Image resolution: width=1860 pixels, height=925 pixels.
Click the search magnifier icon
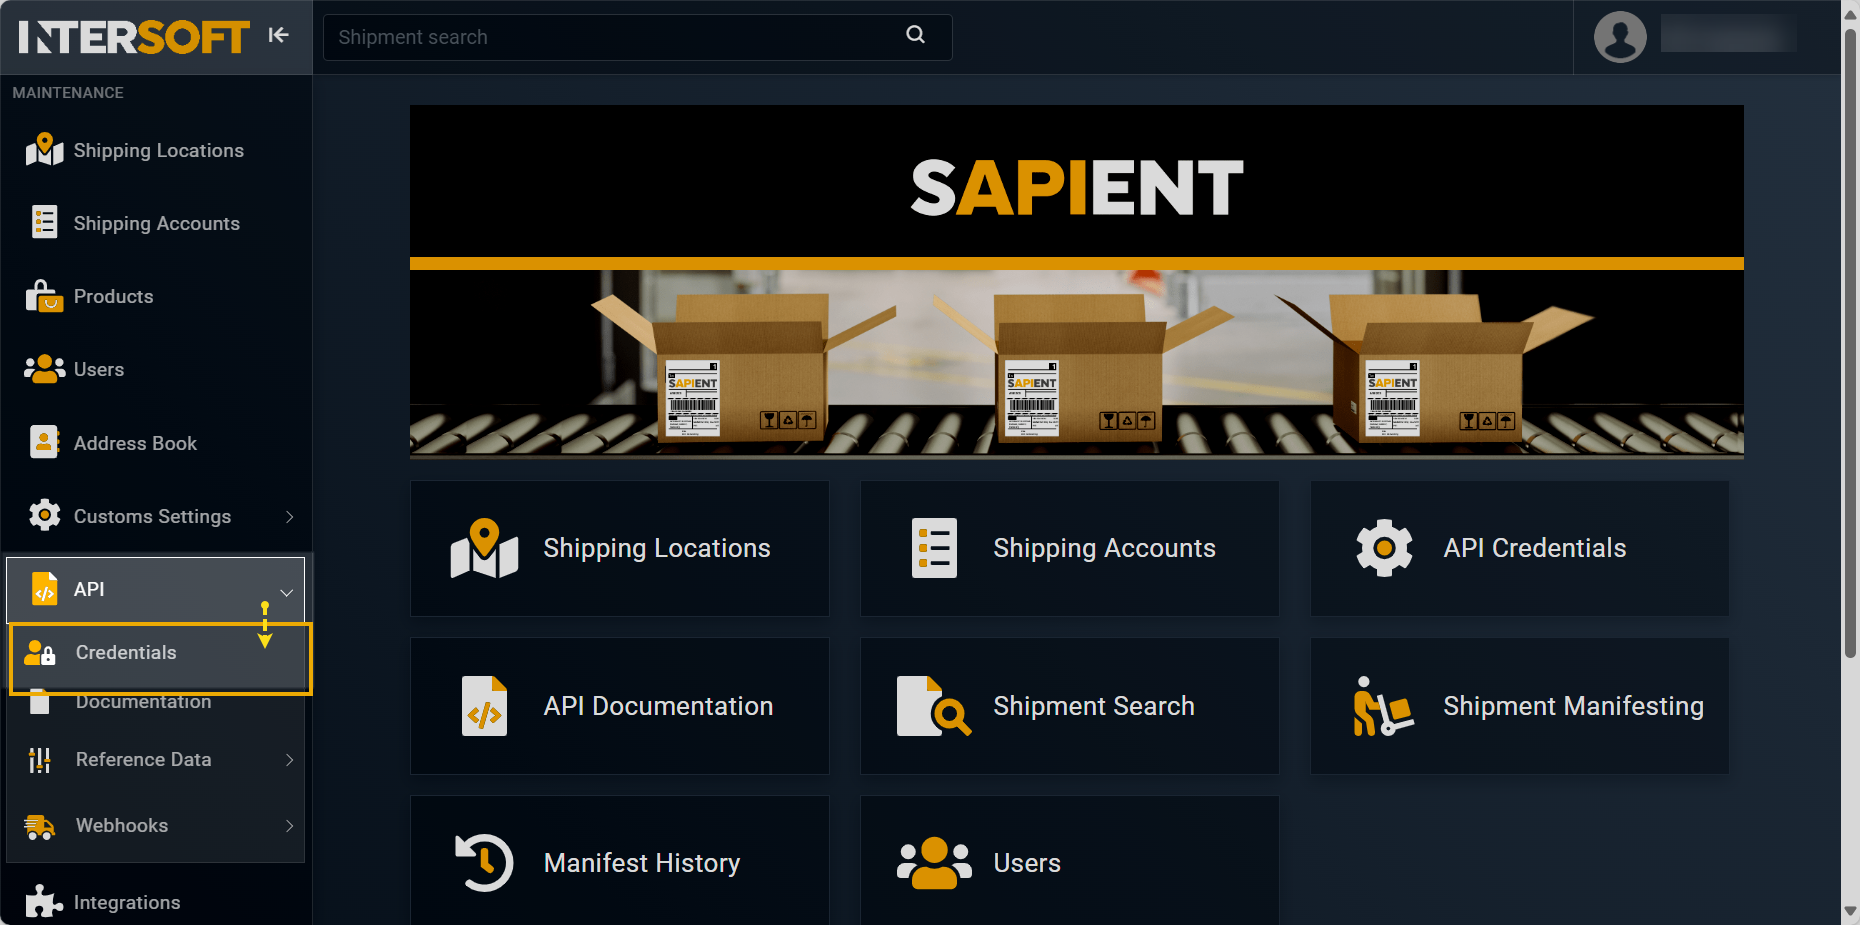point(915,35)
